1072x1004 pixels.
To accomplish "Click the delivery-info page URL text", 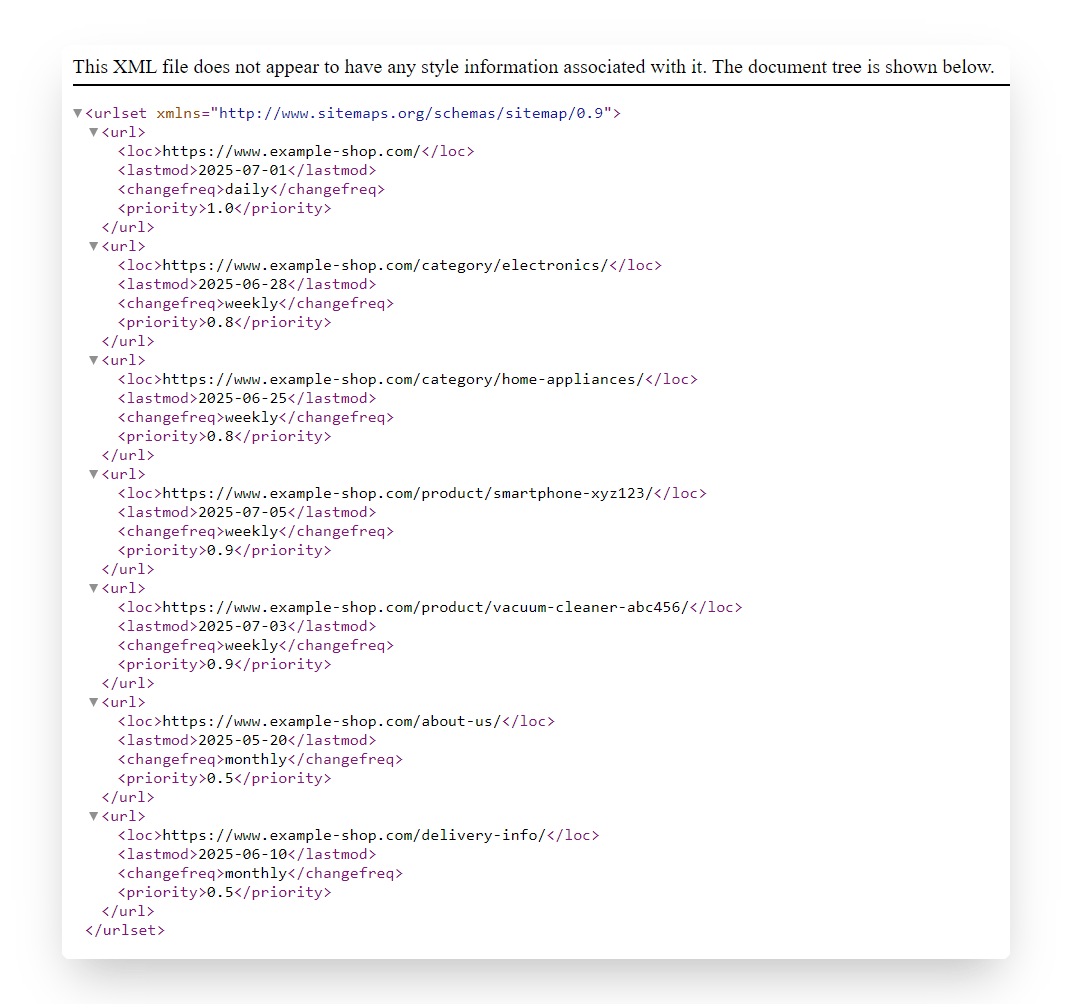I will pos(354,835).
